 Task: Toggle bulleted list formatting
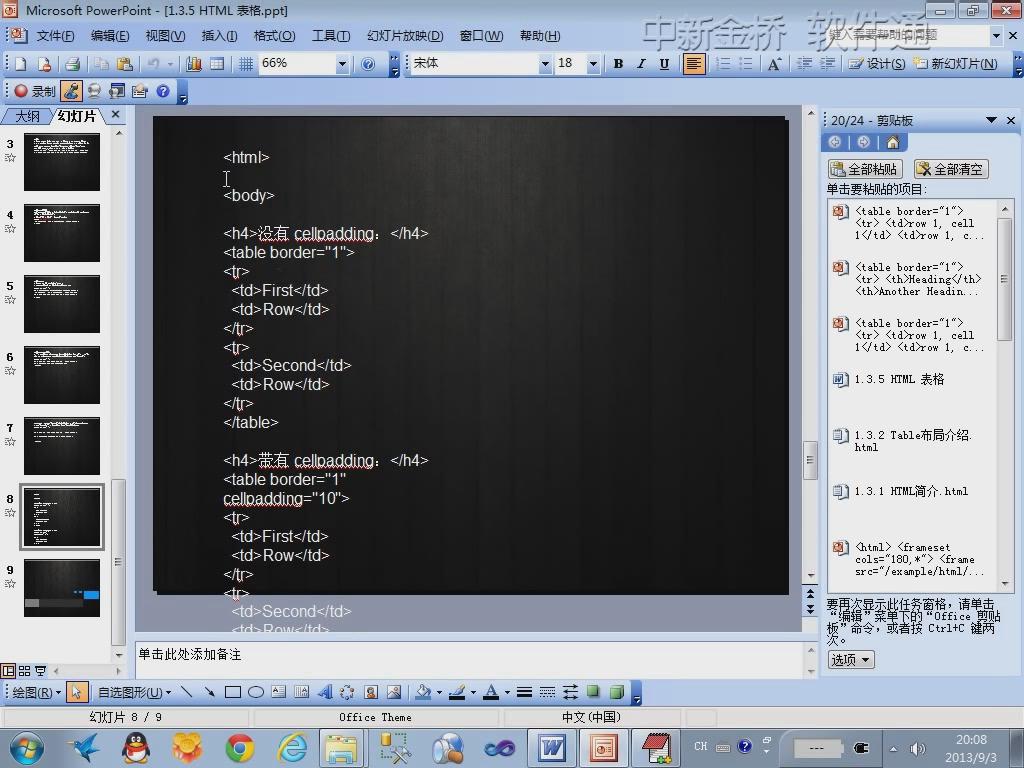pyautogui.click(x=745, y=64)
